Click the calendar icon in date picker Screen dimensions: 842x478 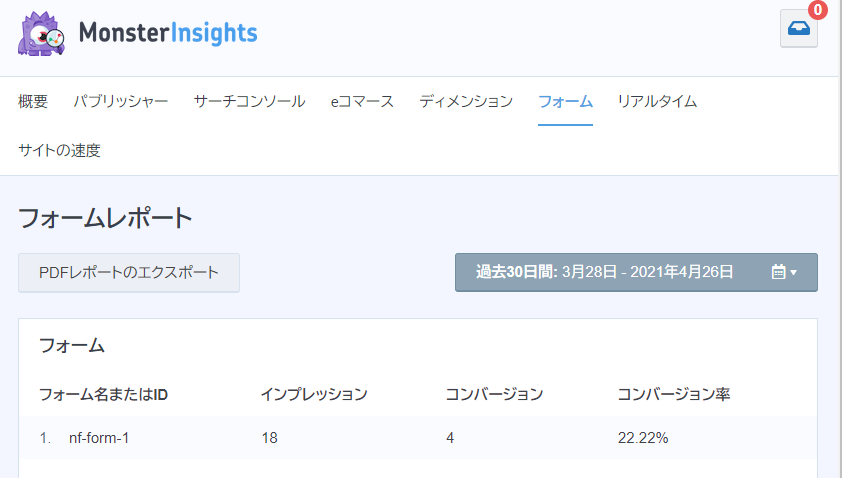778,272
